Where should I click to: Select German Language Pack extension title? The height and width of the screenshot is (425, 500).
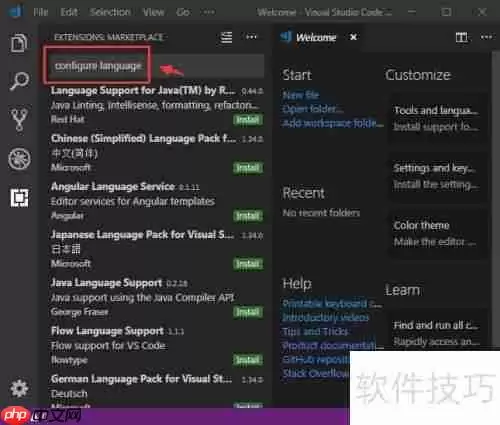click(x=141, y=379)
